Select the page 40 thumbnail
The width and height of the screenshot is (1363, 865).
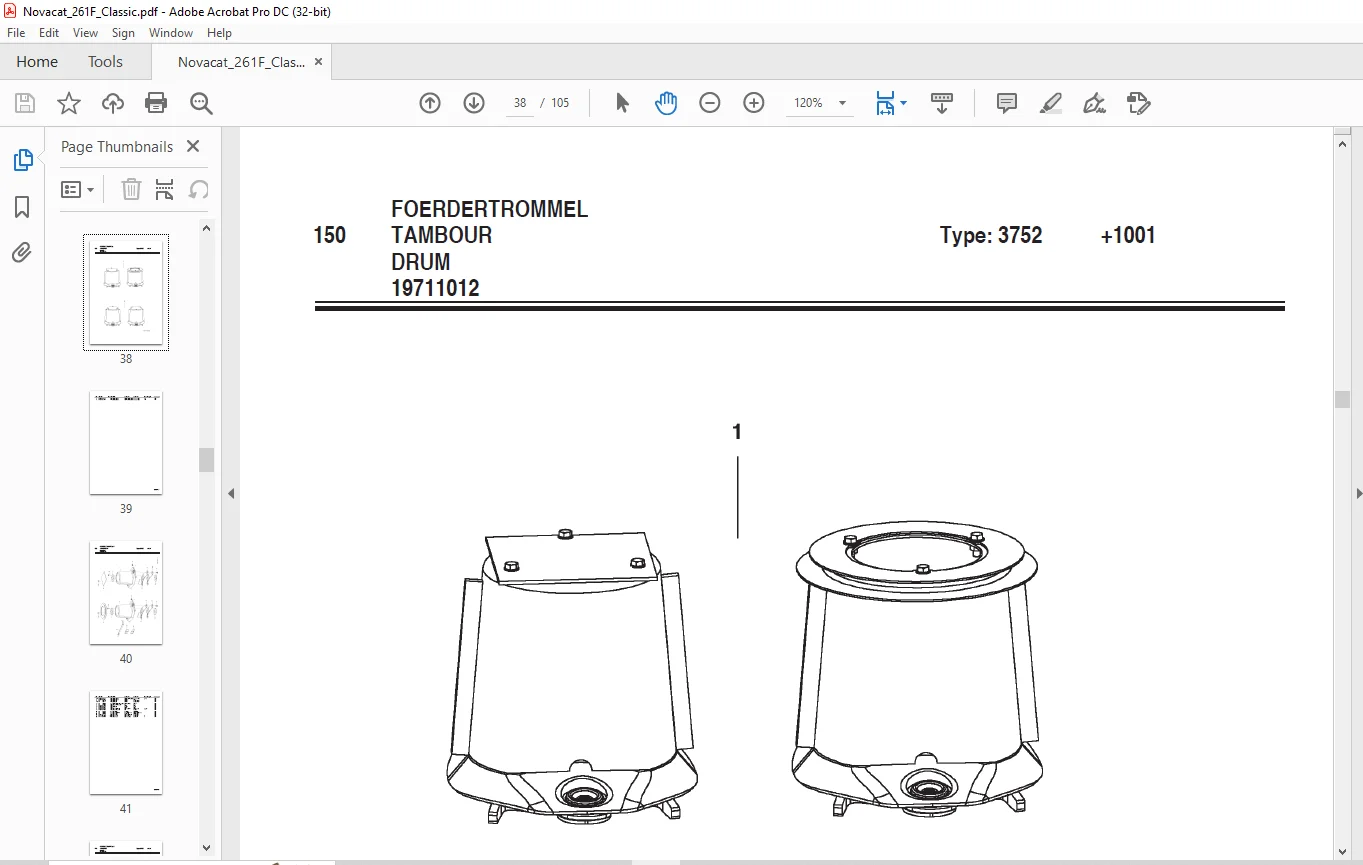[126, 593]
